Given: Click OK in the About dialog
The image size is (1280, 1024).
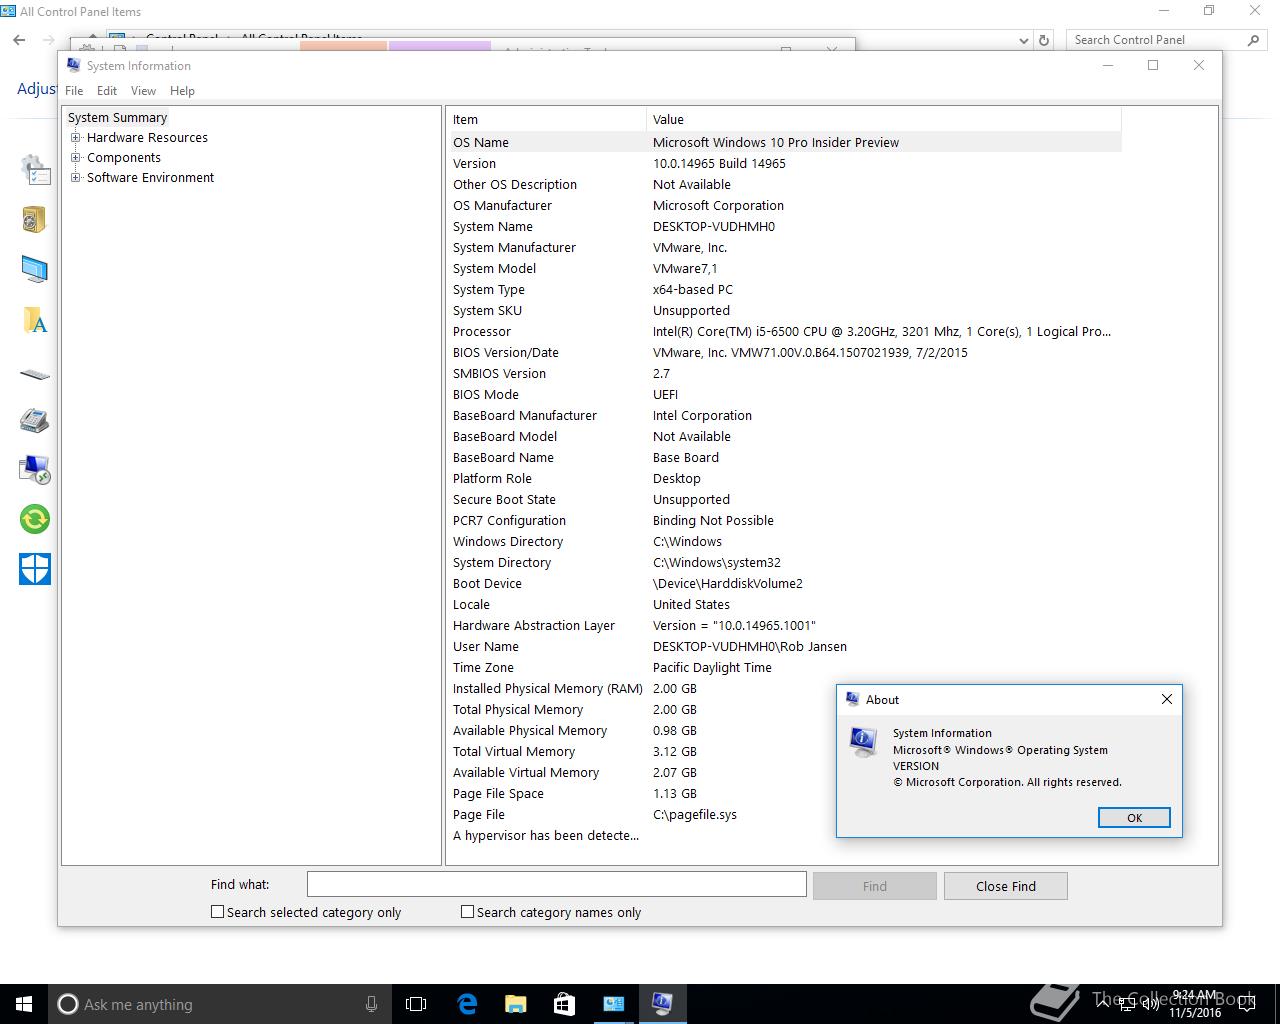Looking at the screenshot, I should 1134,818.
